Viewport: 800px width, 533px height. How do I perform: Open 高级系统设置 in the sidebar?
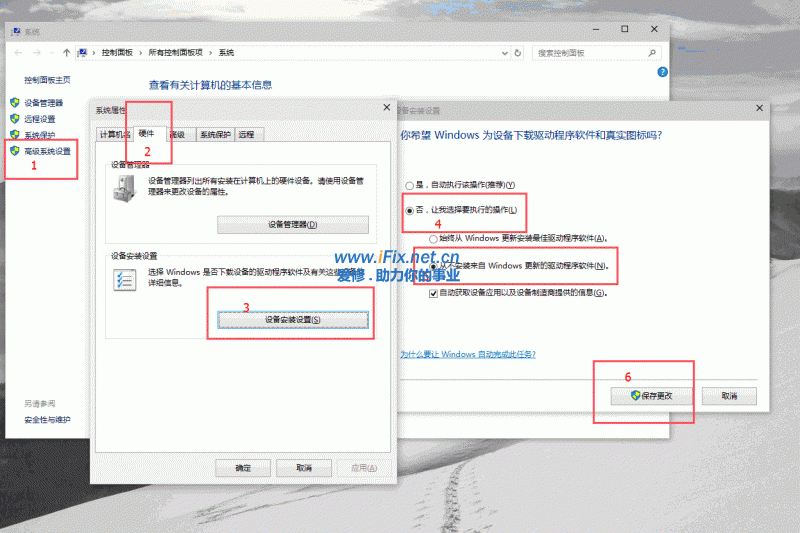[x=47, y=151]
